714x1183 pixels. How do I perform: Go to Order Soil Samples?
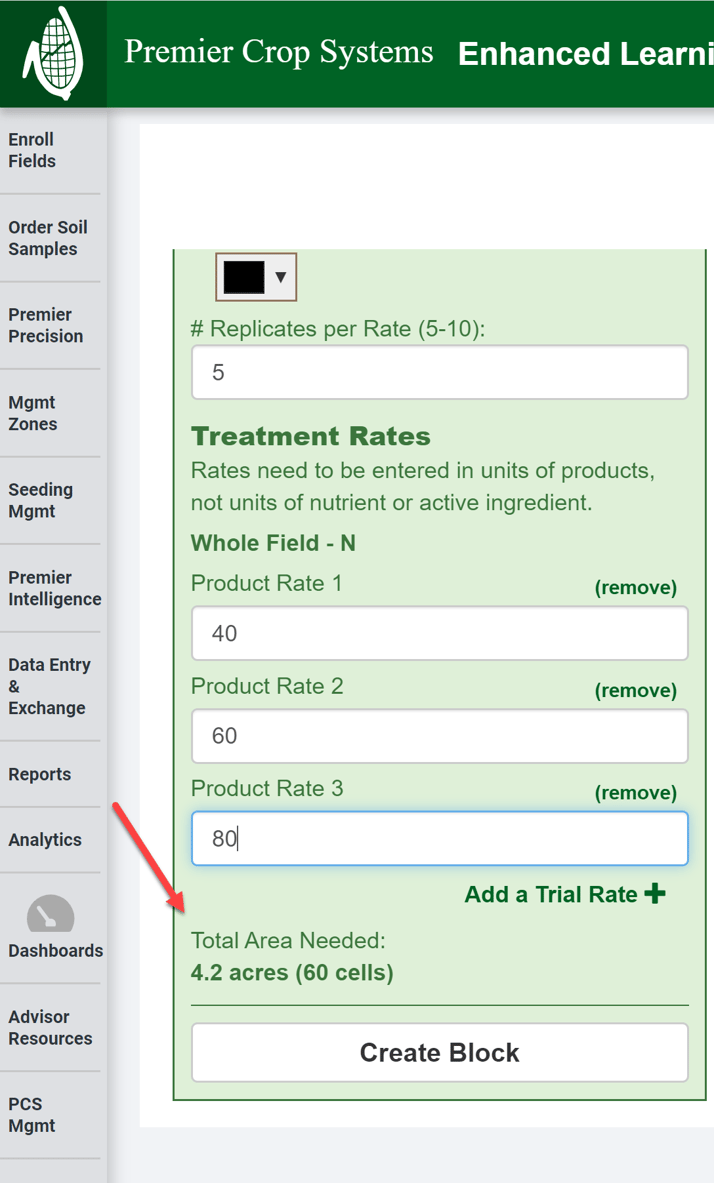(48, 238)
